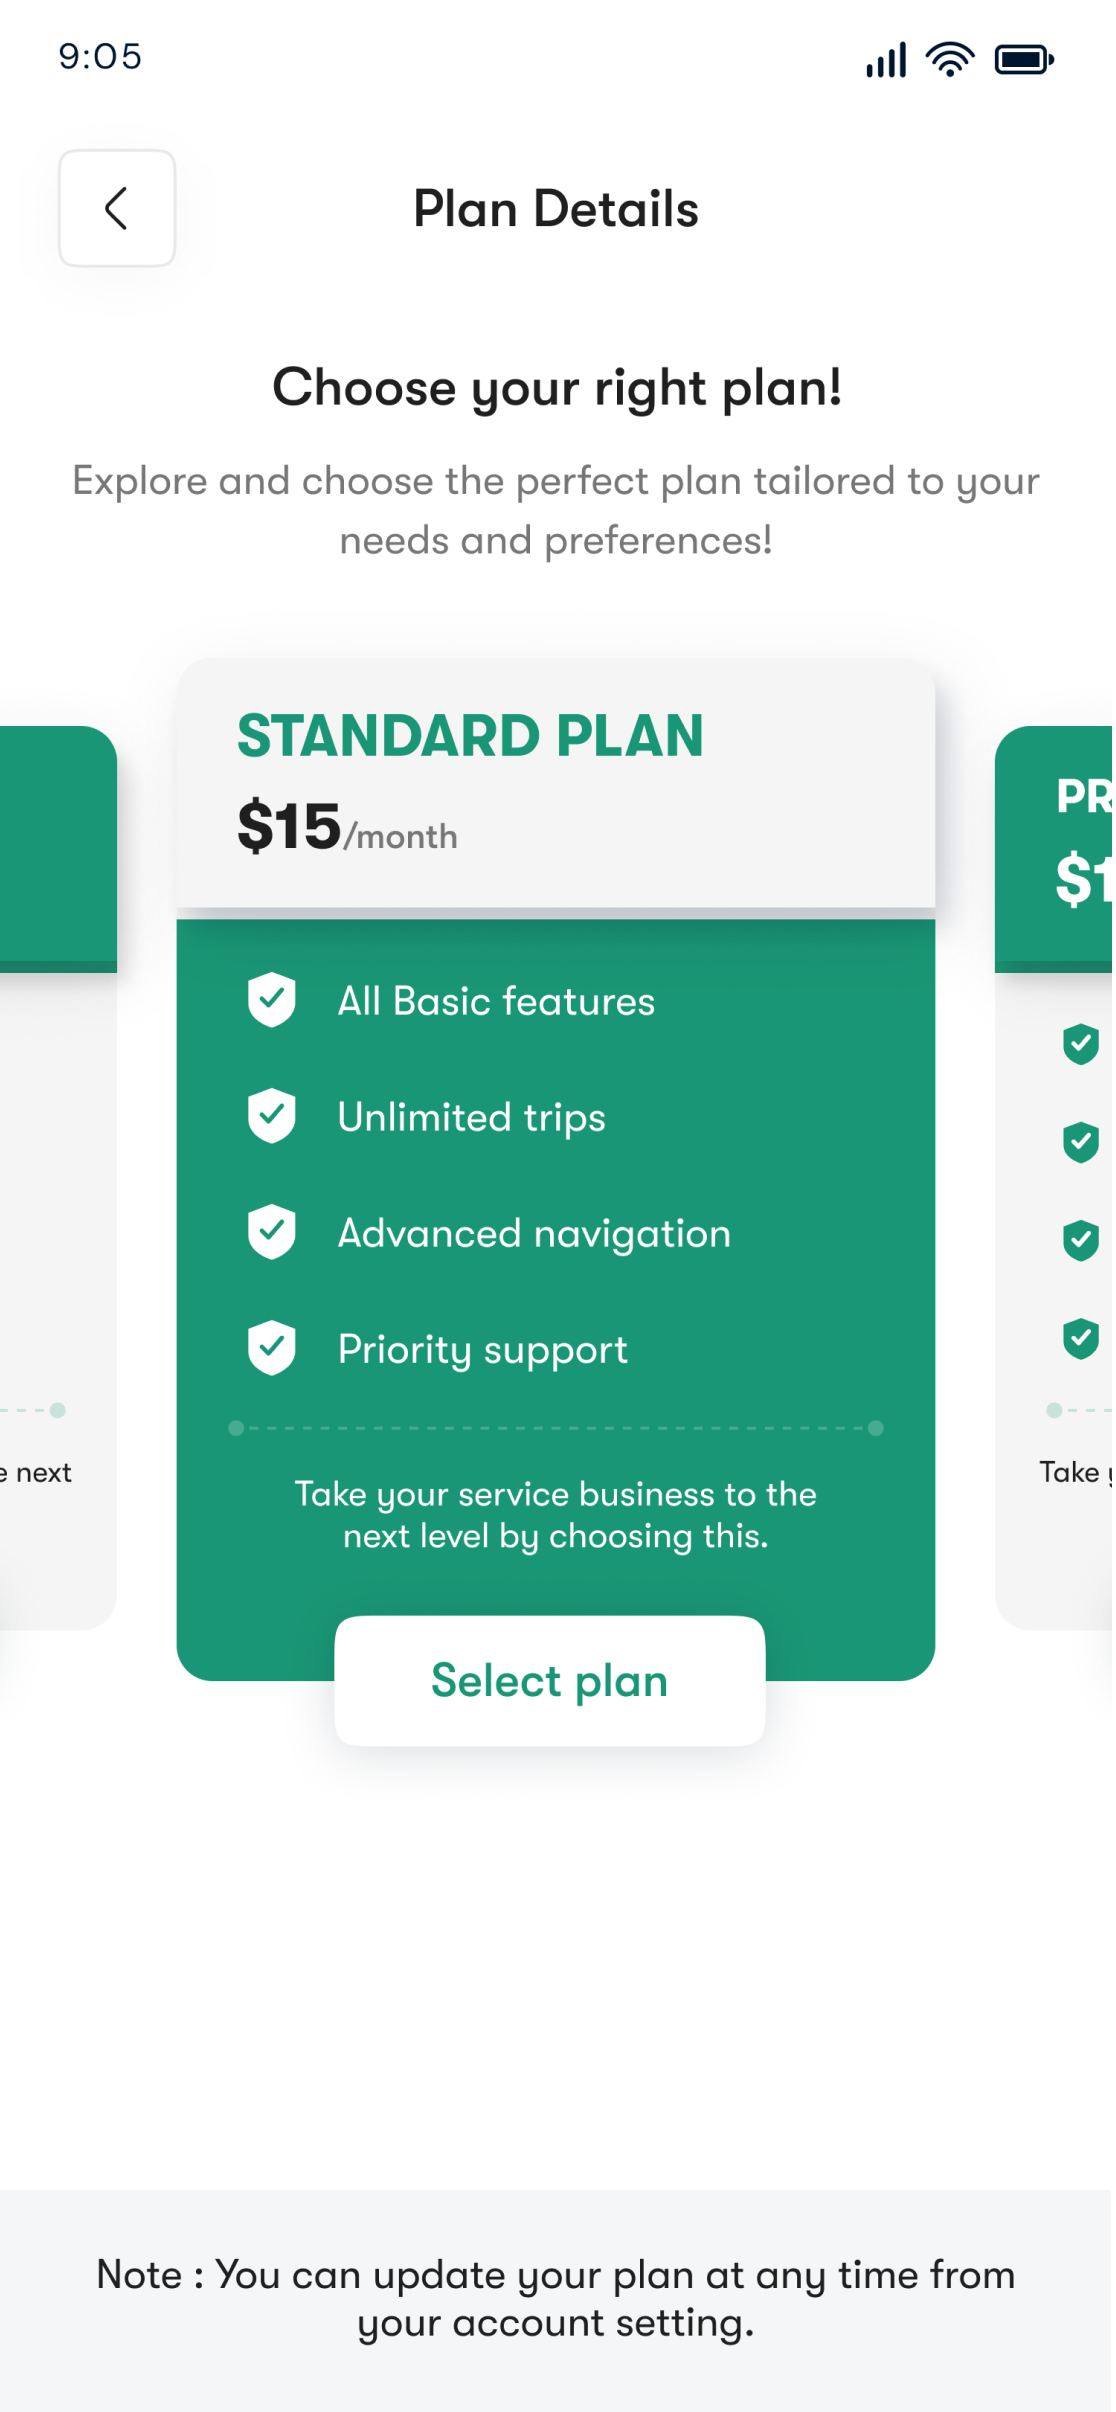Screen dimensions: 1116x2412
Task: Show the previous plan card on left
Action: [55, 1170]
